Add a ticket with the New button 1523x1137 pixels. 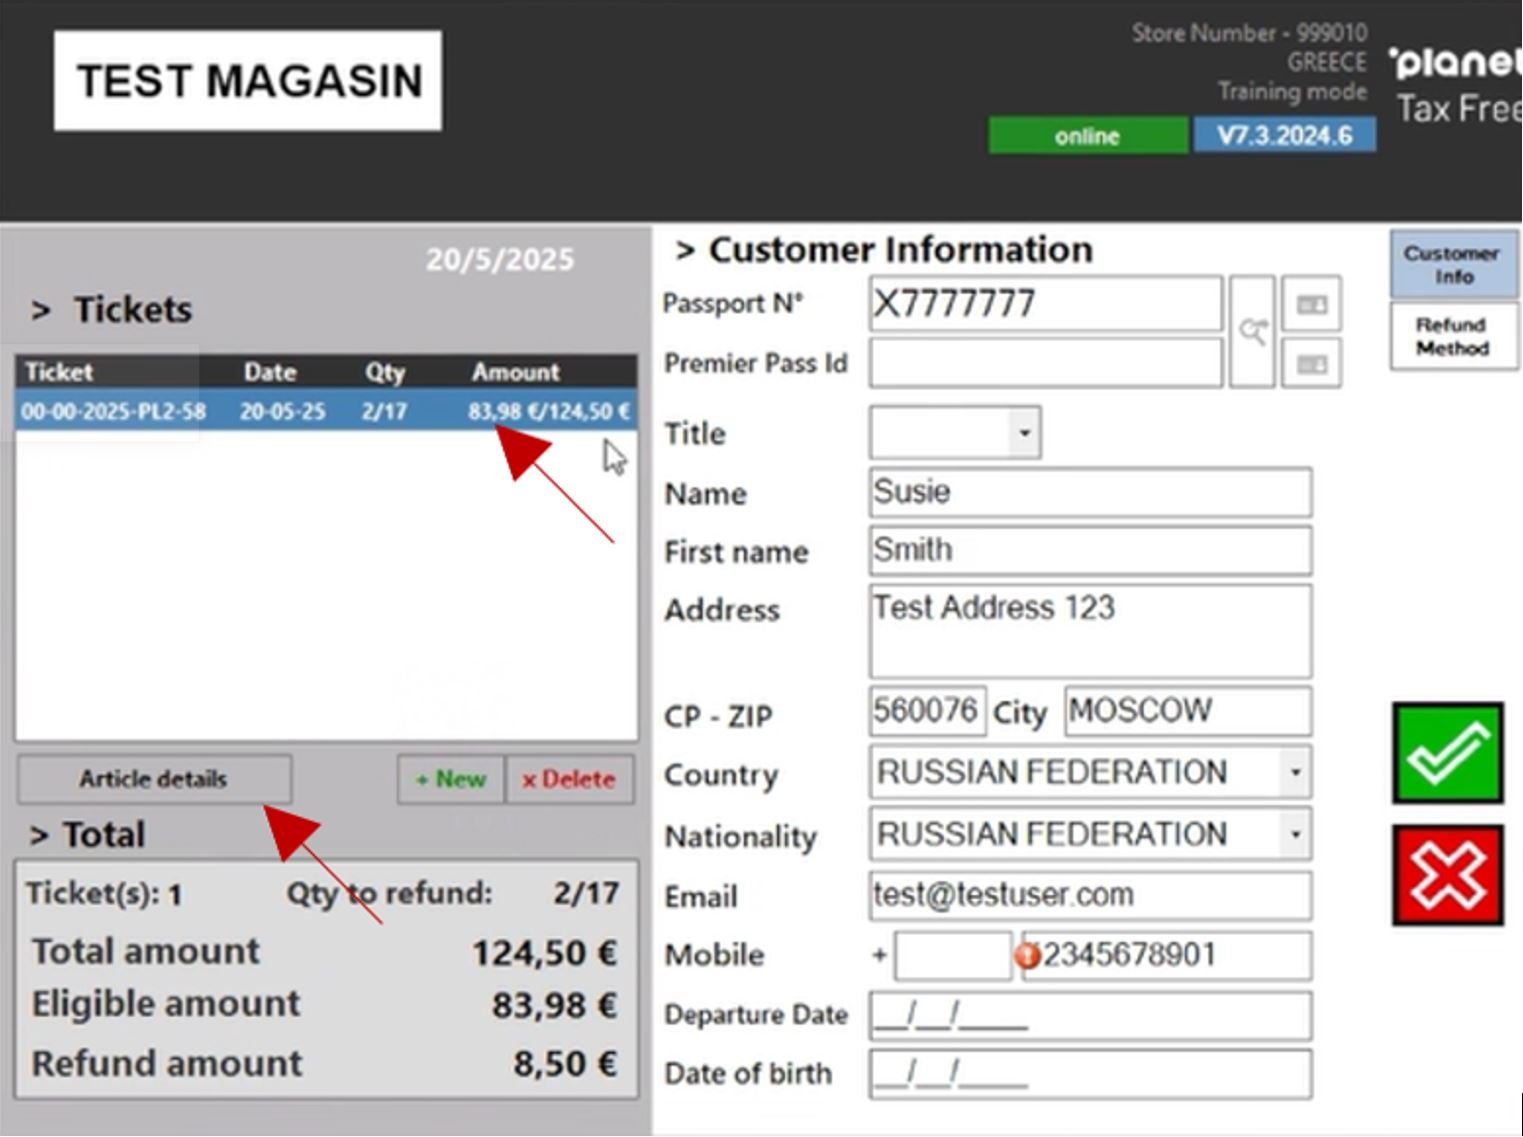click(x=450, y=780)
